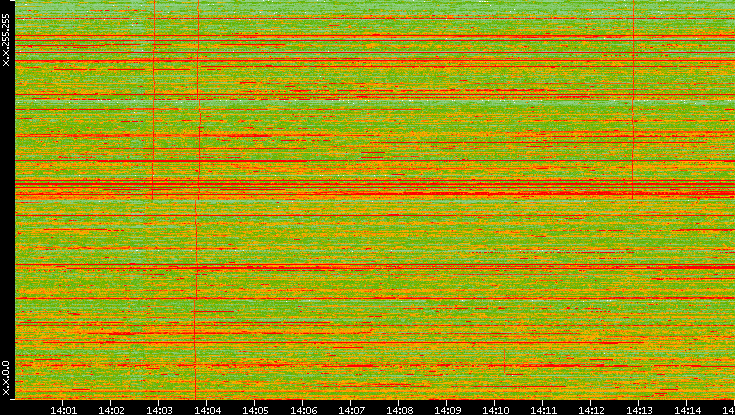Select the 14:02 time axis label
This screenshot has height=415, width=735.
111,410
